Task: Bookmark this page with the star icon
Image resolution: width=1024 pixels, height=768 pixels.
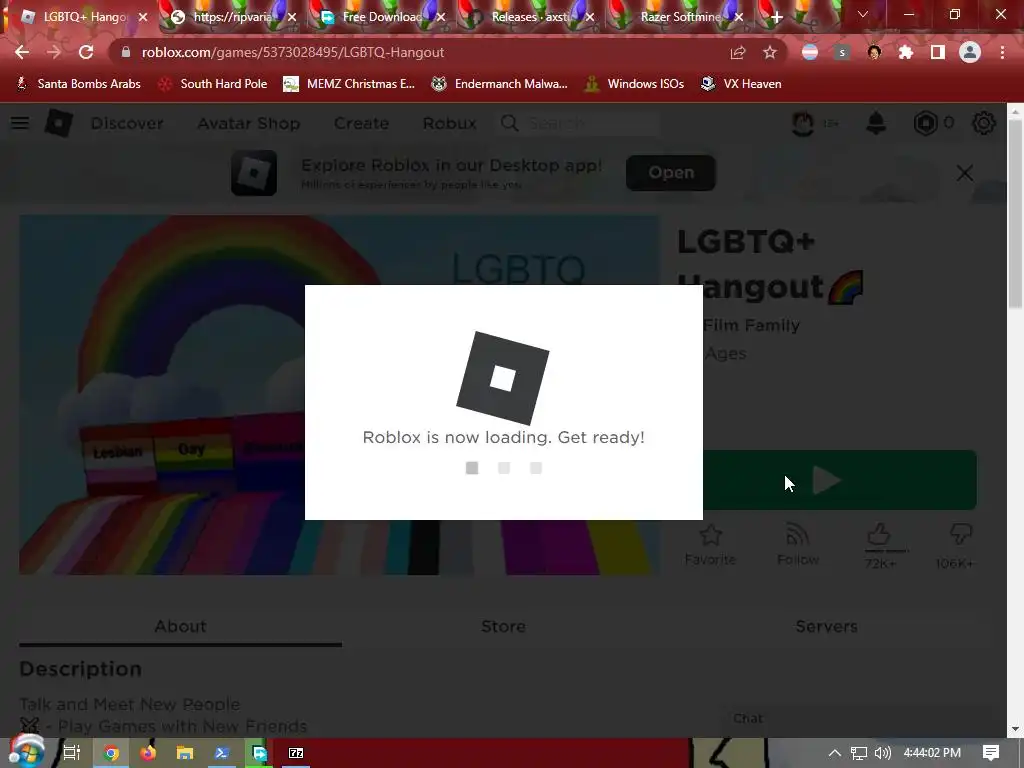Action: 770,52
